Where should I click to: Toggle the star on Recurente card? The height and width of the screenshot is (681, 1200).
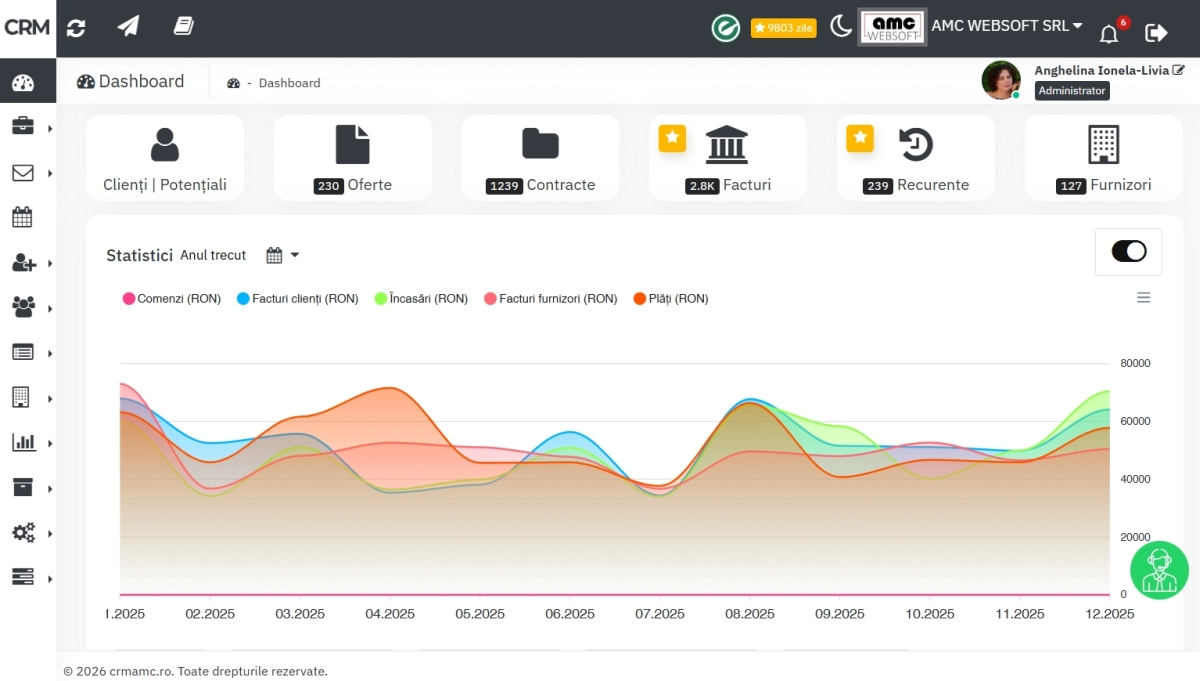(x=860, y=138)
